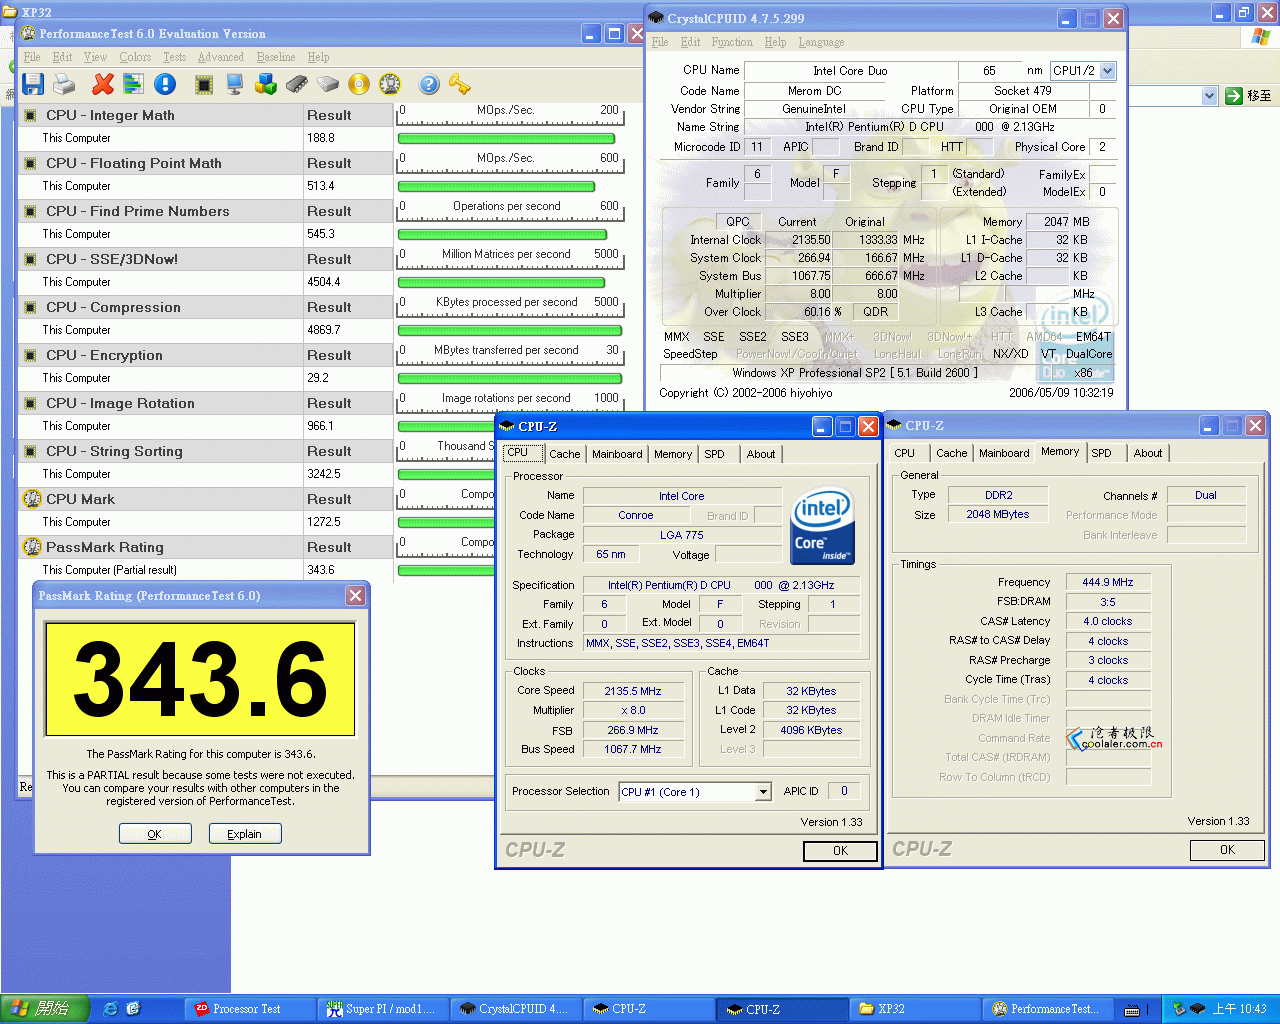
Task: Open the Baseline menu in PerformanceTest
Action: (275, 57)
